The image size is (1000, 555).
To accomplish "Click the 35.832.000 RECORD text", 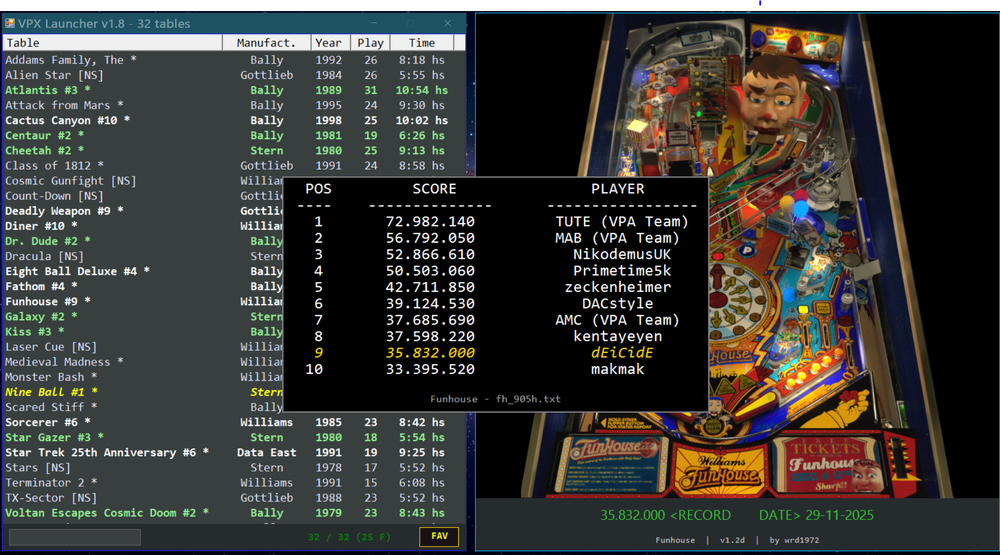I will [665, 515].
